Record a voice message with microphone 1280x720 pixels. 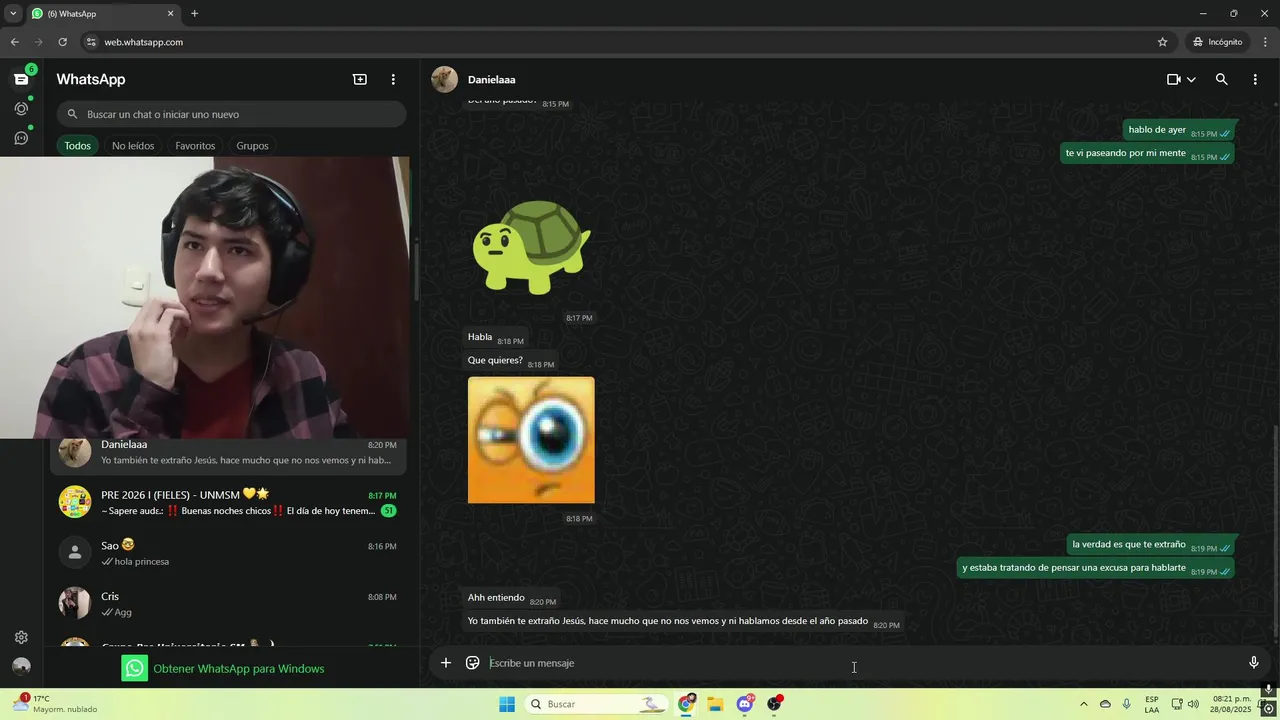tap(1254, 663)
